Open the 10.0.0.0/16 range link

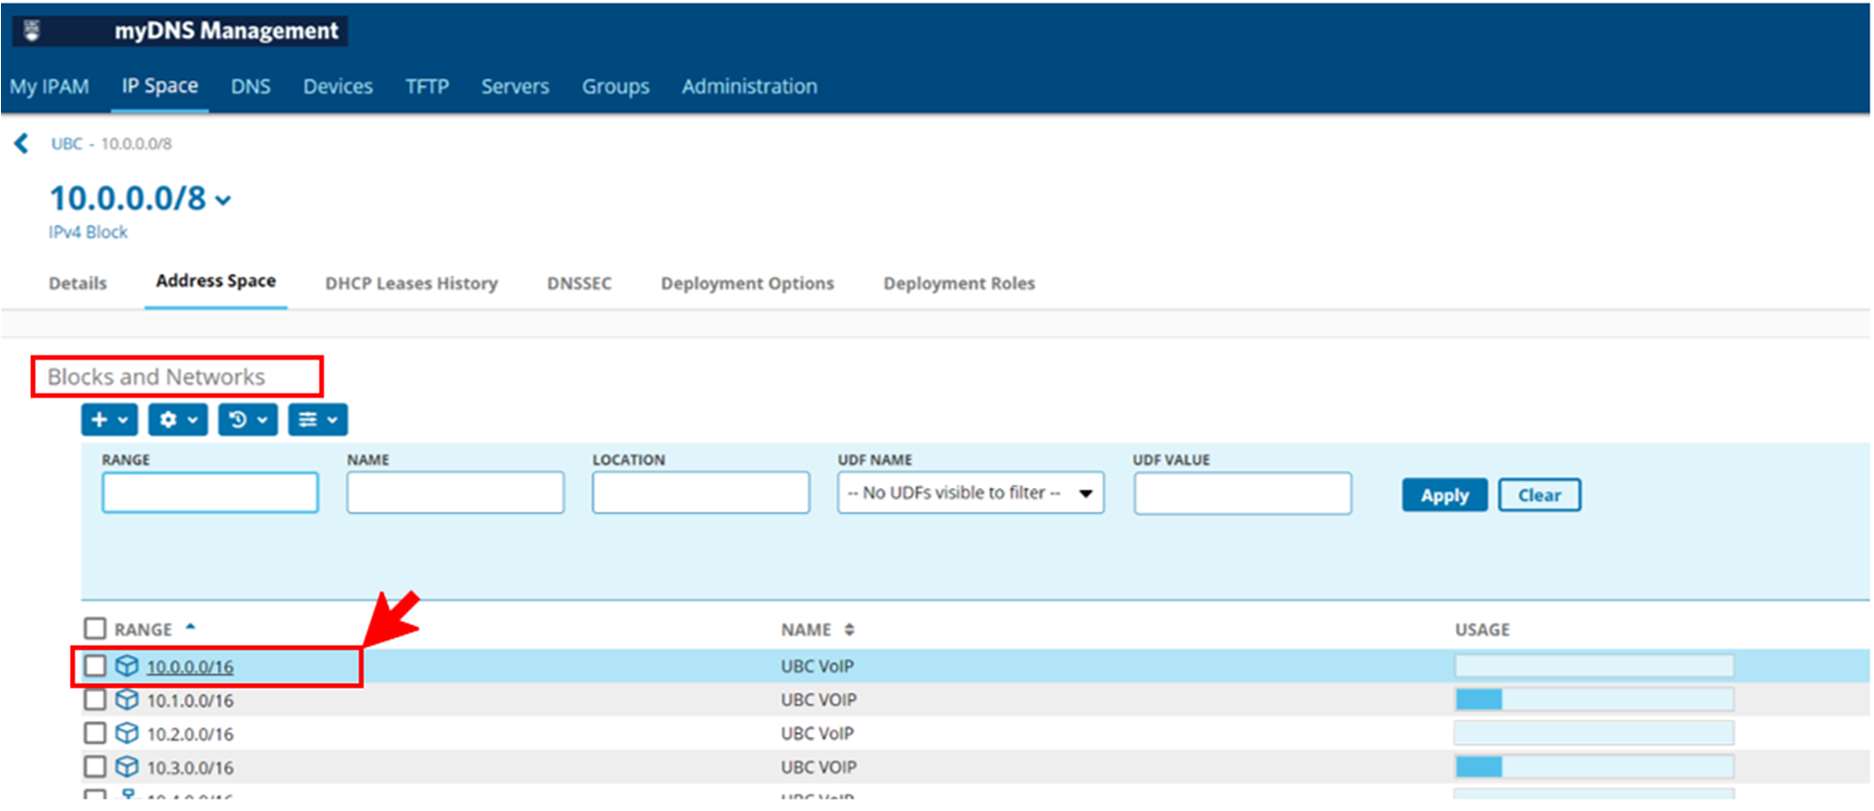coord(190,667)
